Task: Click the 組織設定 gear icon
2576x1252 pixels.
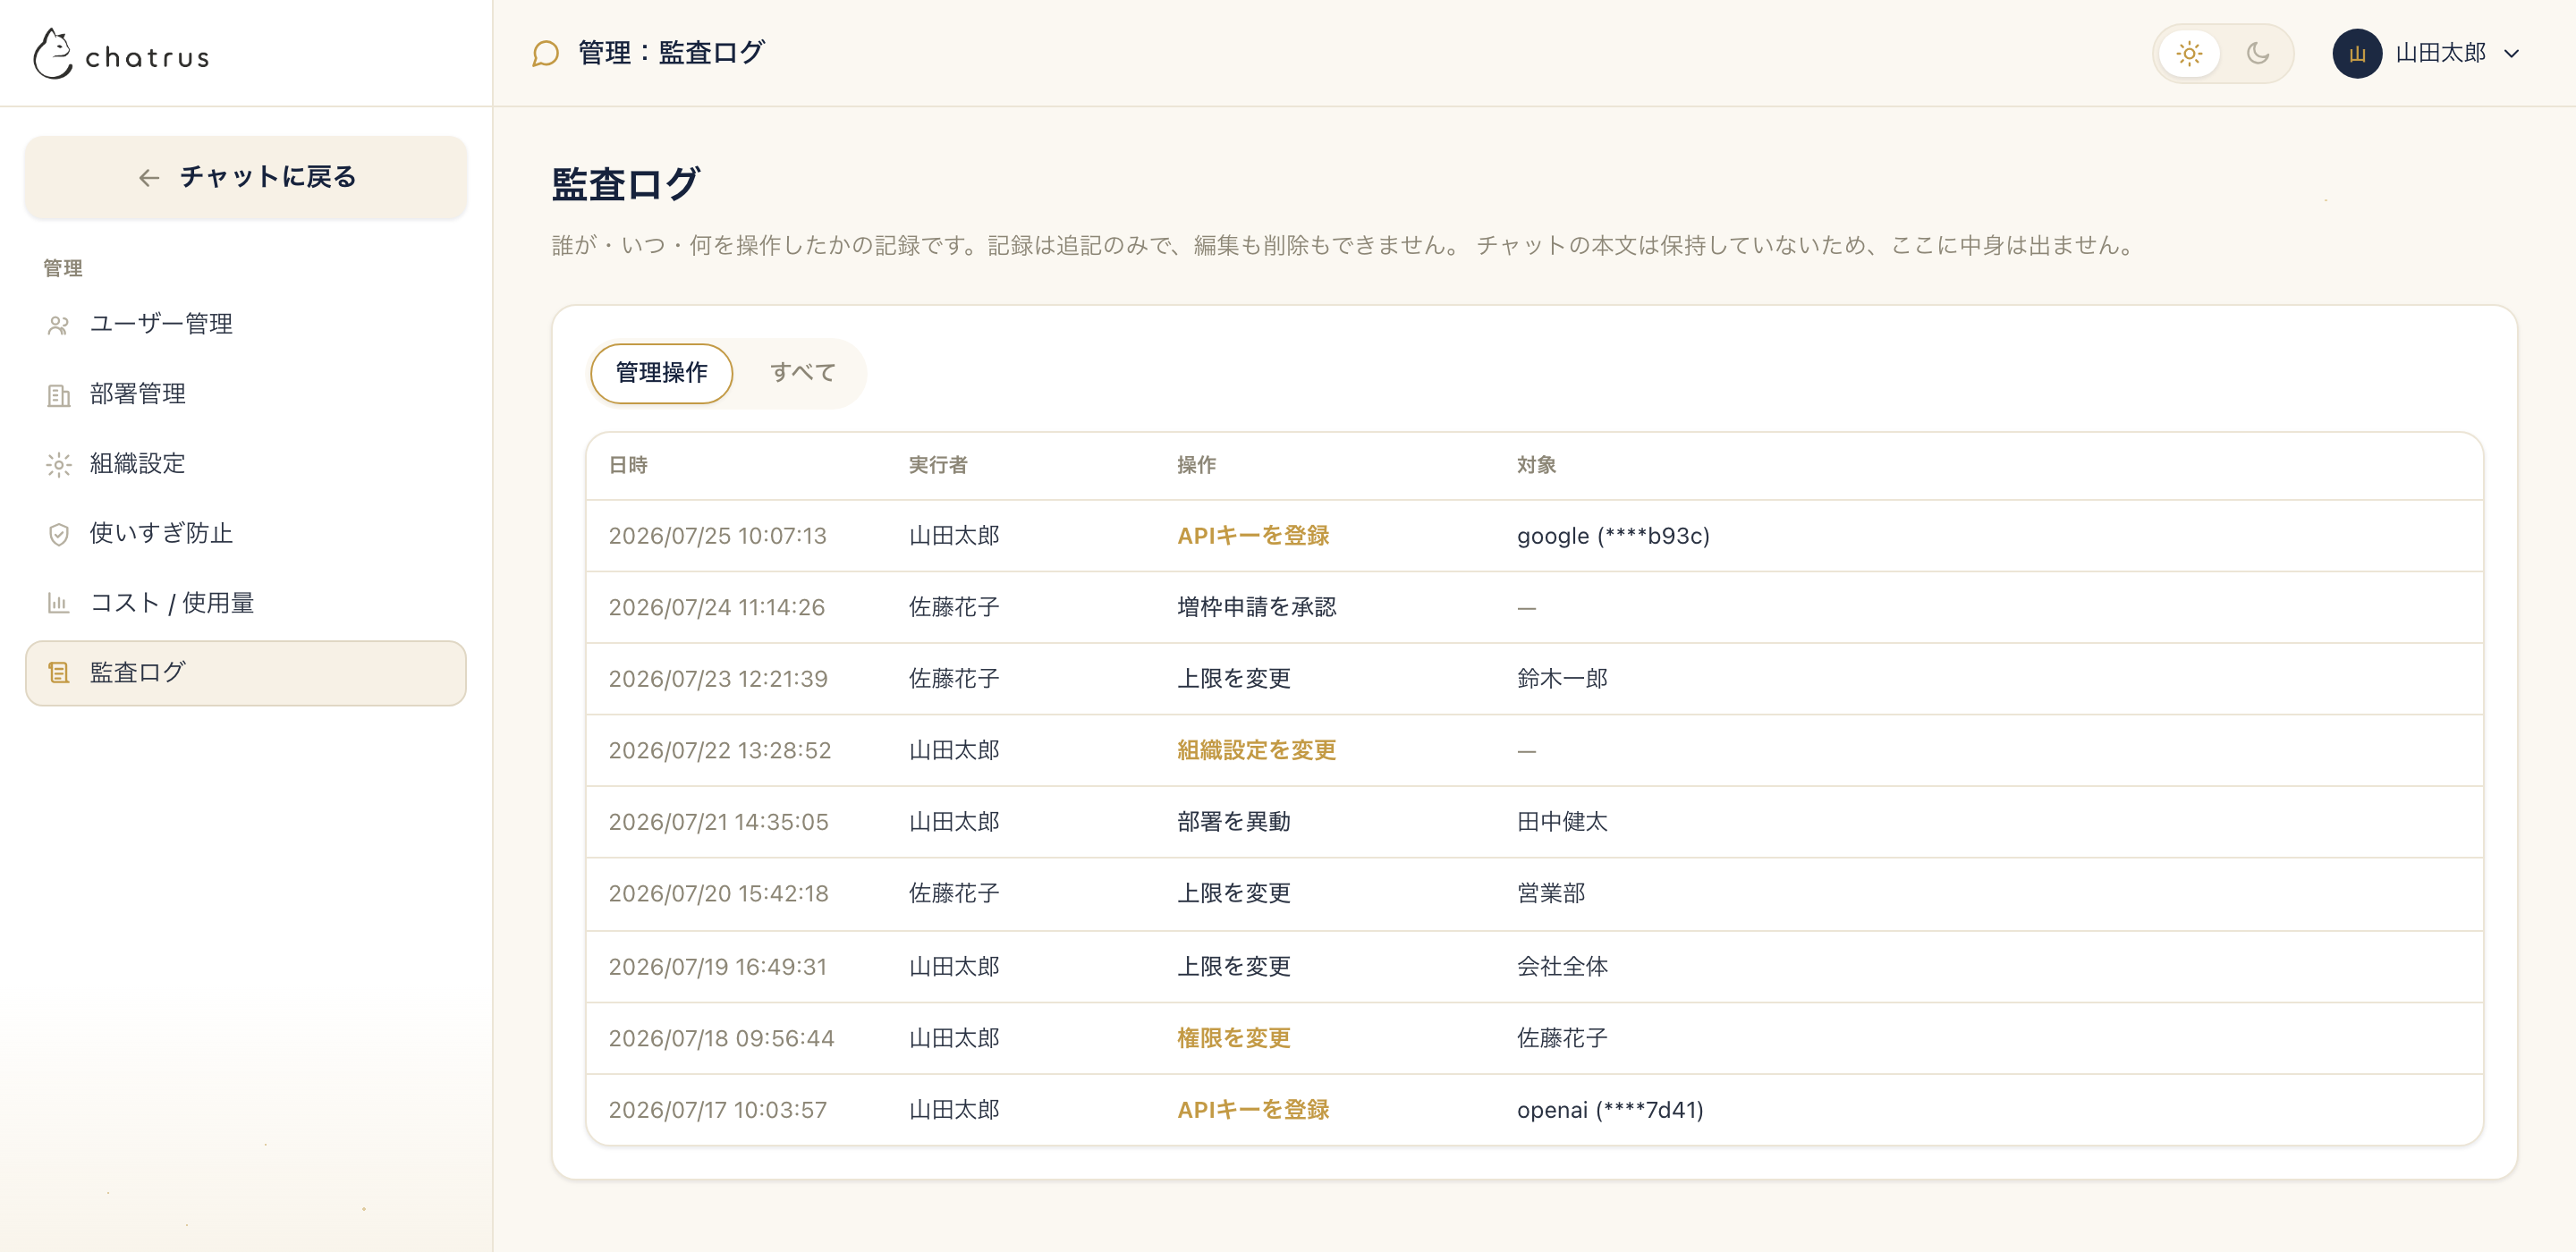Action: [58, 465]
